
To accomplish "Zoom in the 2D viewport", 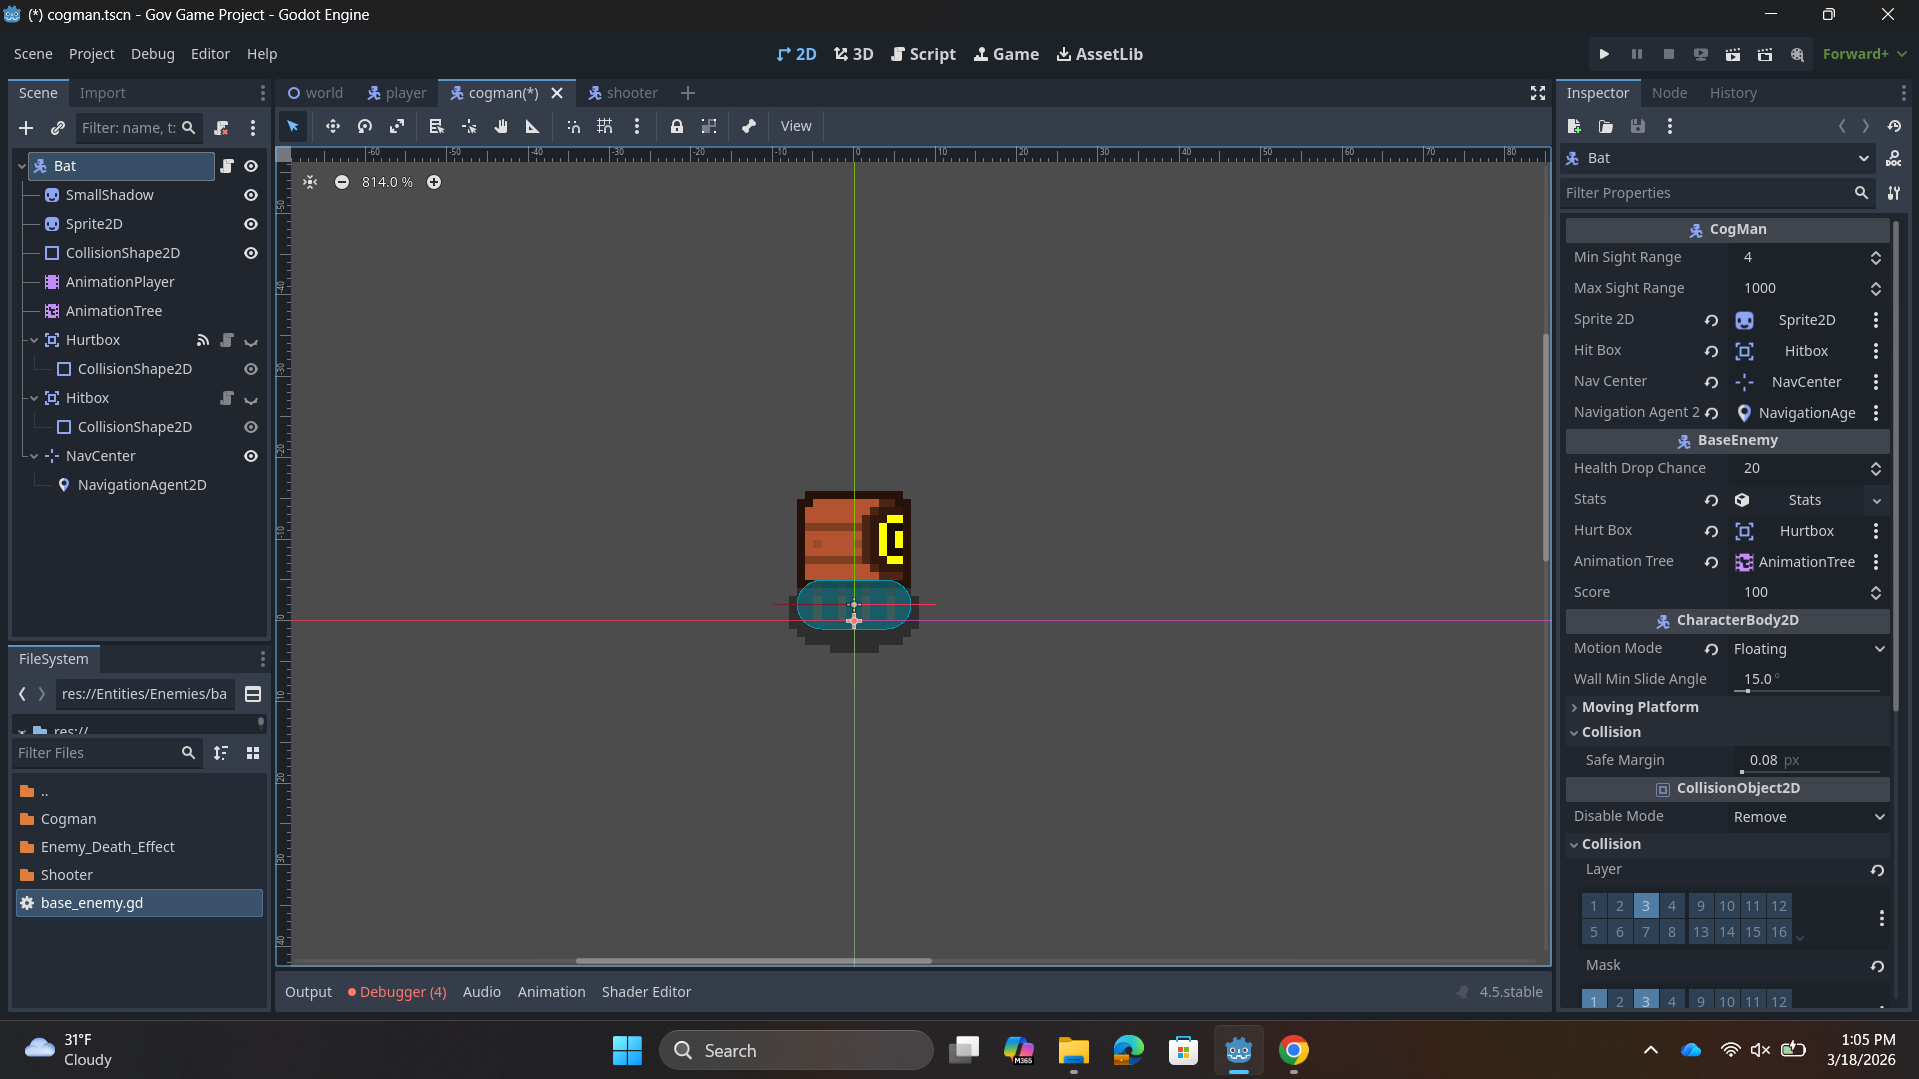I will point(434,182).
